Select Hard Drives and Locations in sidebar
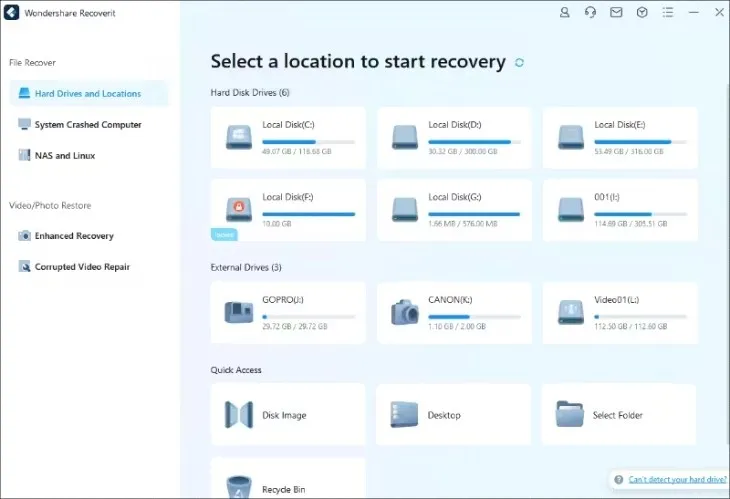Screen dimensions: 730x499 (x=88, y=94)
